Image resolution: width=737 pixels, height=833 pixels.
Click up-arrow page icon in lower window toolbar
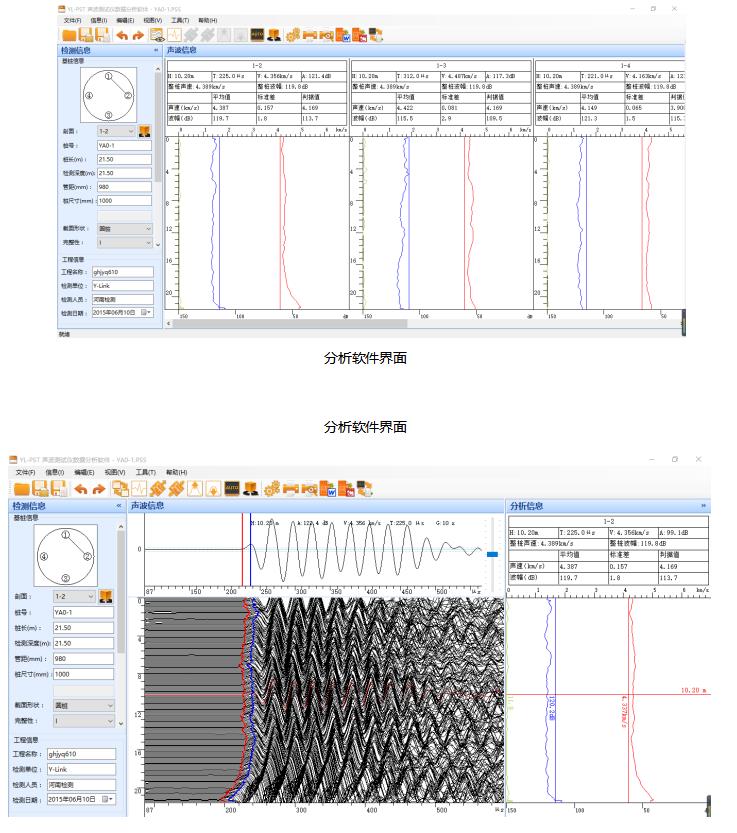pyautogui.click(x=195, y=488)
